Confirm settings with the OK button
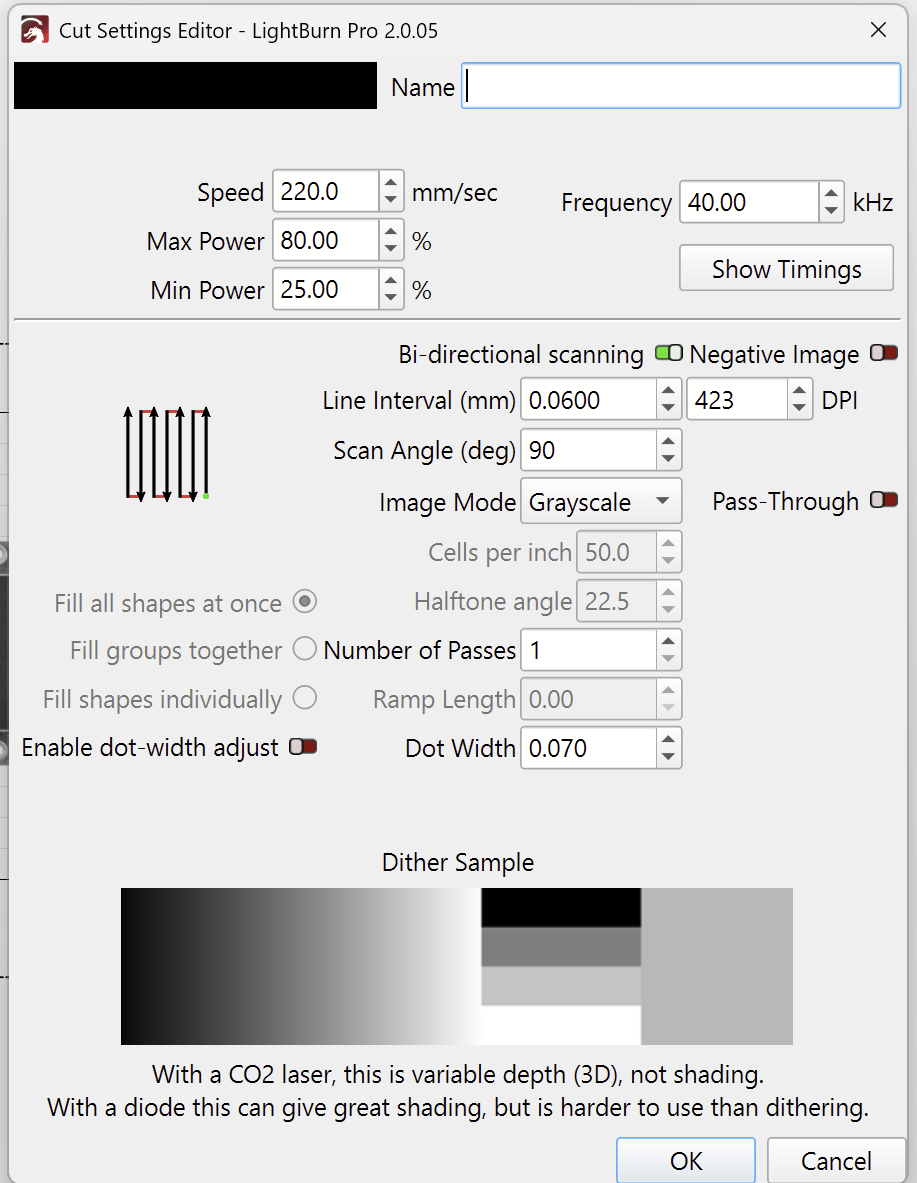This screenshot has width=917, height=1183. pos(686,1161)
